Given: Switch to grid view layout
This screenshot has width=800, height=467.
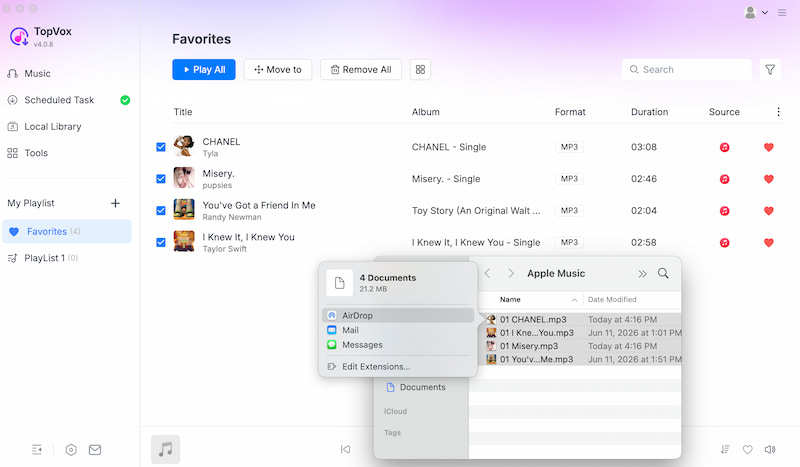Looking at the screenshot, I should [420, 69].
